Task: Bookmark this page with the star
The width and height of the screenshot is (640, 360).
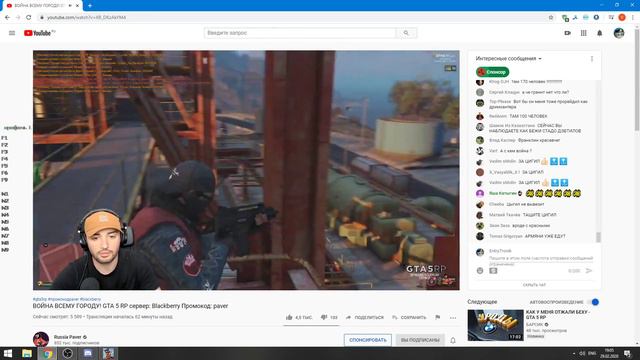Action: [551, 18]
